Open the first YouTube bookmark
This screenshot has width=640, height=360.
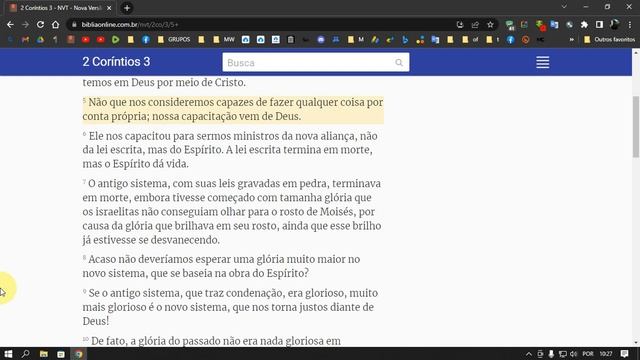point(85,40)
